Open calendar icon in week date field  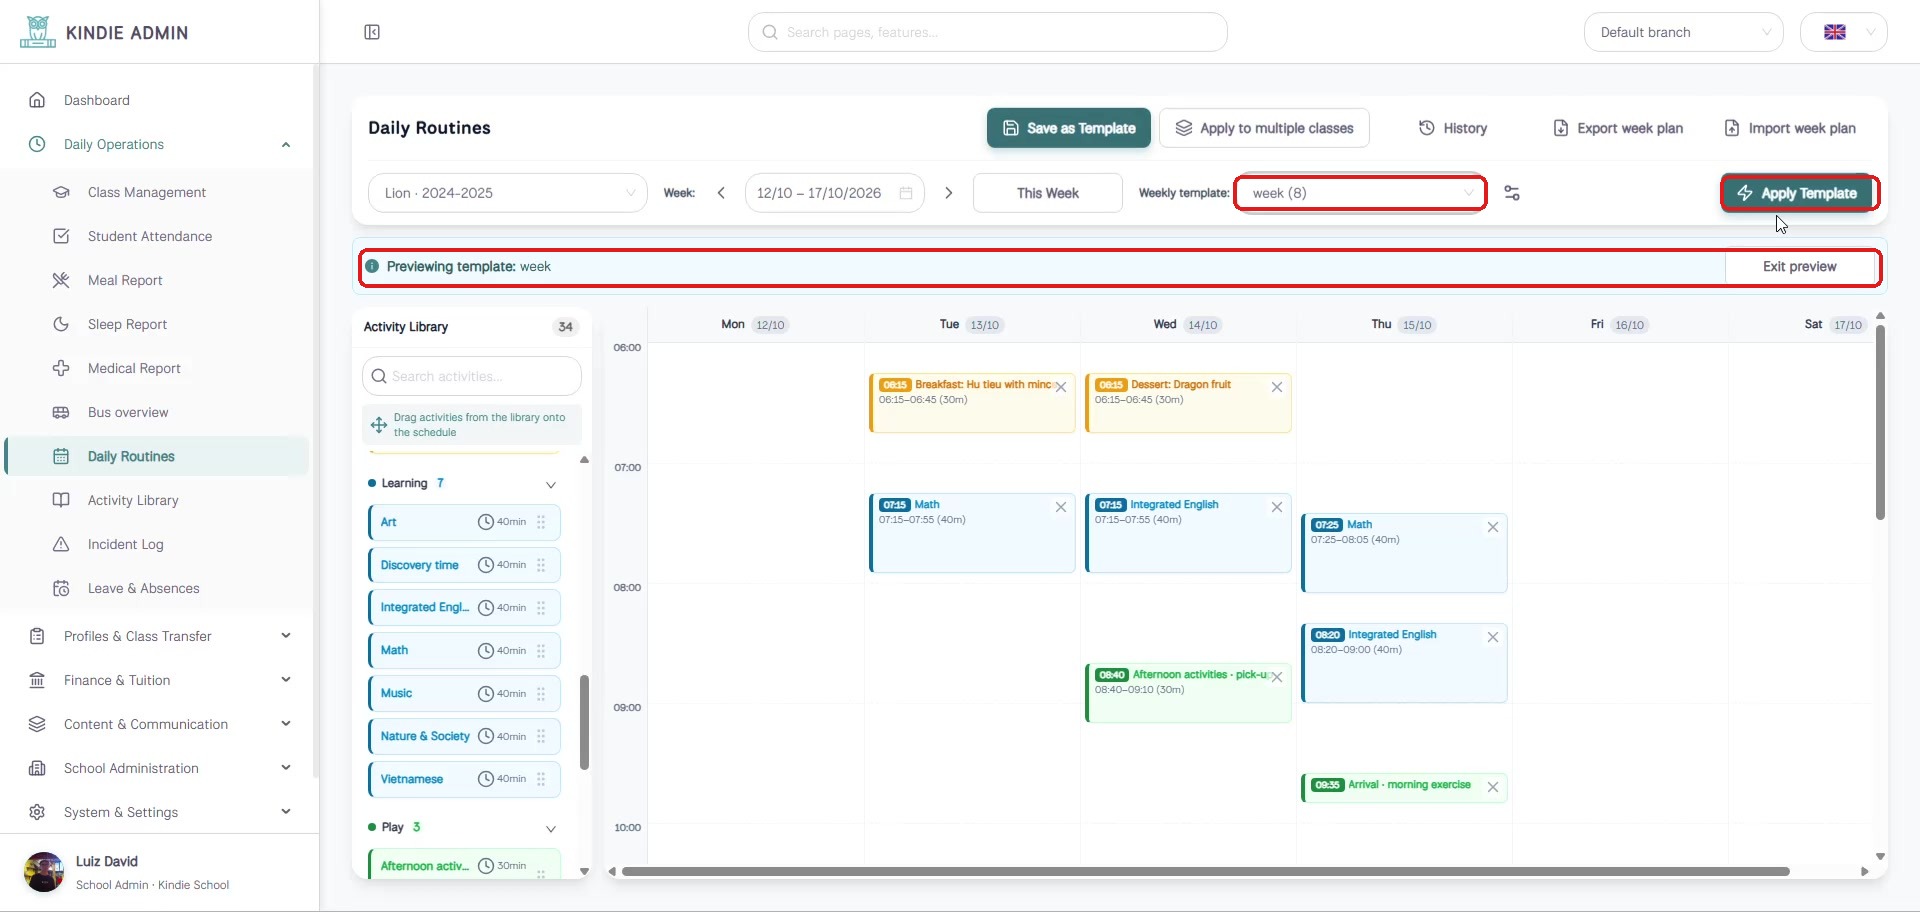906,193
